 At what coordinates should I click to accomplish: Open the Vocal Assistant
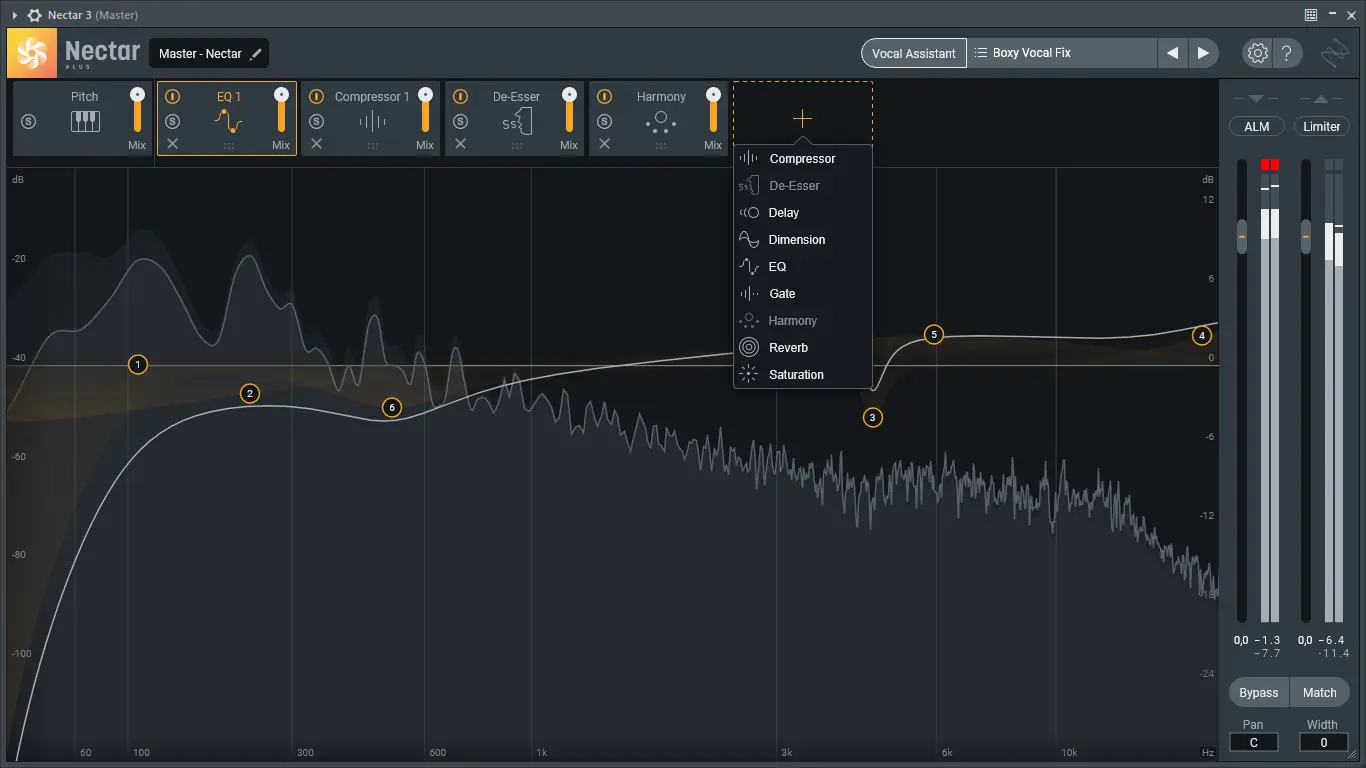pyautogui.click(x=914, y=53)
